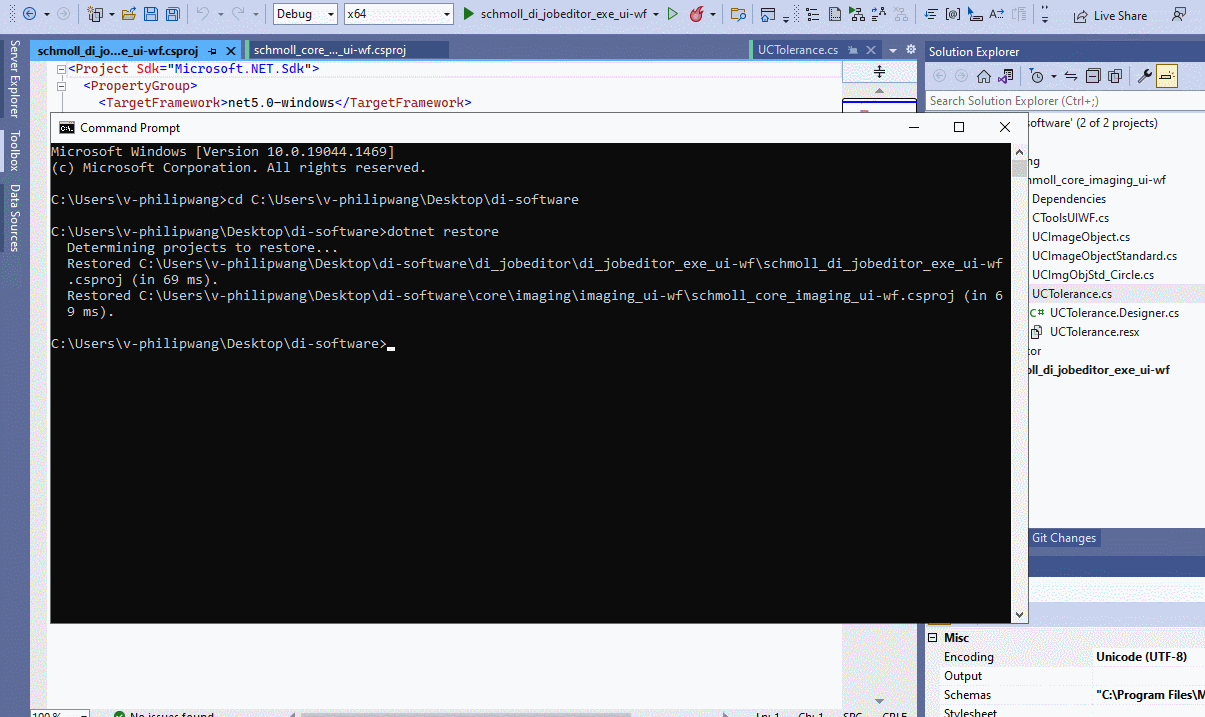
Task: Click the Save All icon
Action: (x=172, y=14)
